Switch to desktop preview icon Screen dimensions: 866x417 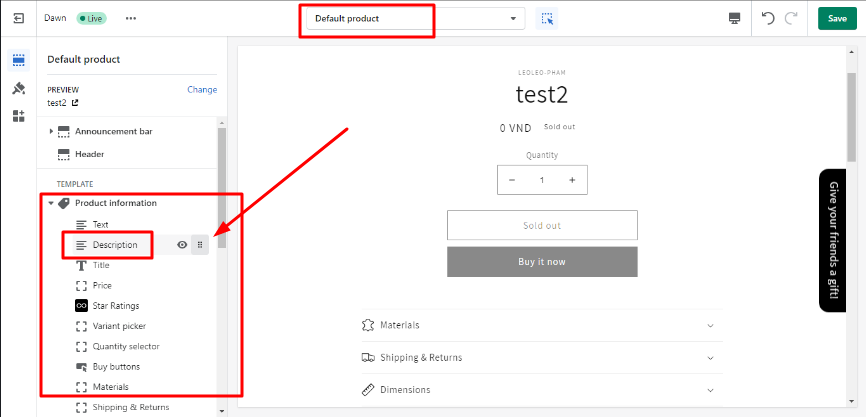pos(735,18)
